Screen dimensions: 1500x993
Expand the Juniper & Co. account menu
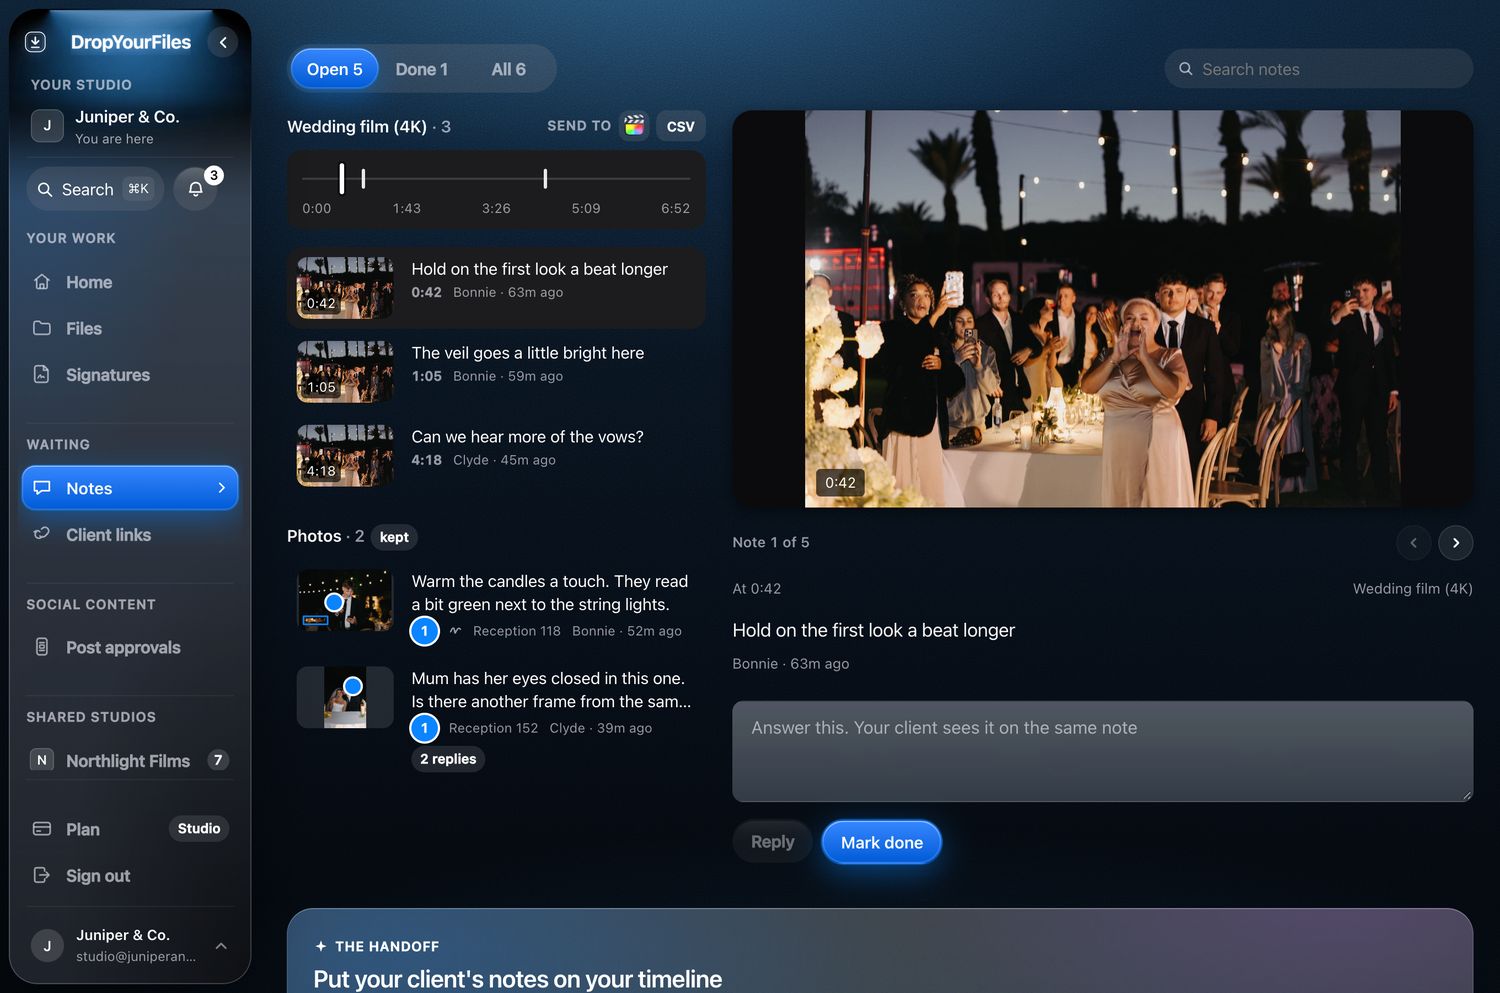[x=130, y=945]
